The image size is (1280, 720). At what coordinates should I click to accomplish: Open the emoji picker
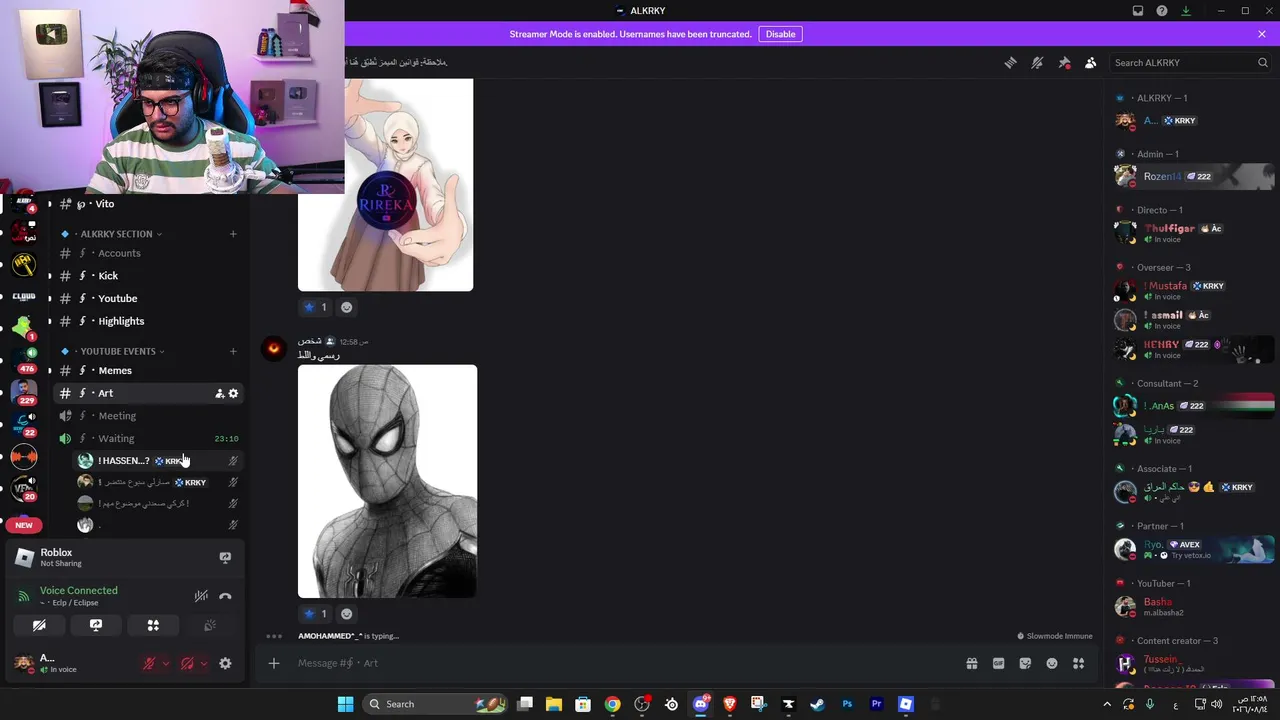[x=1052, y=663]
